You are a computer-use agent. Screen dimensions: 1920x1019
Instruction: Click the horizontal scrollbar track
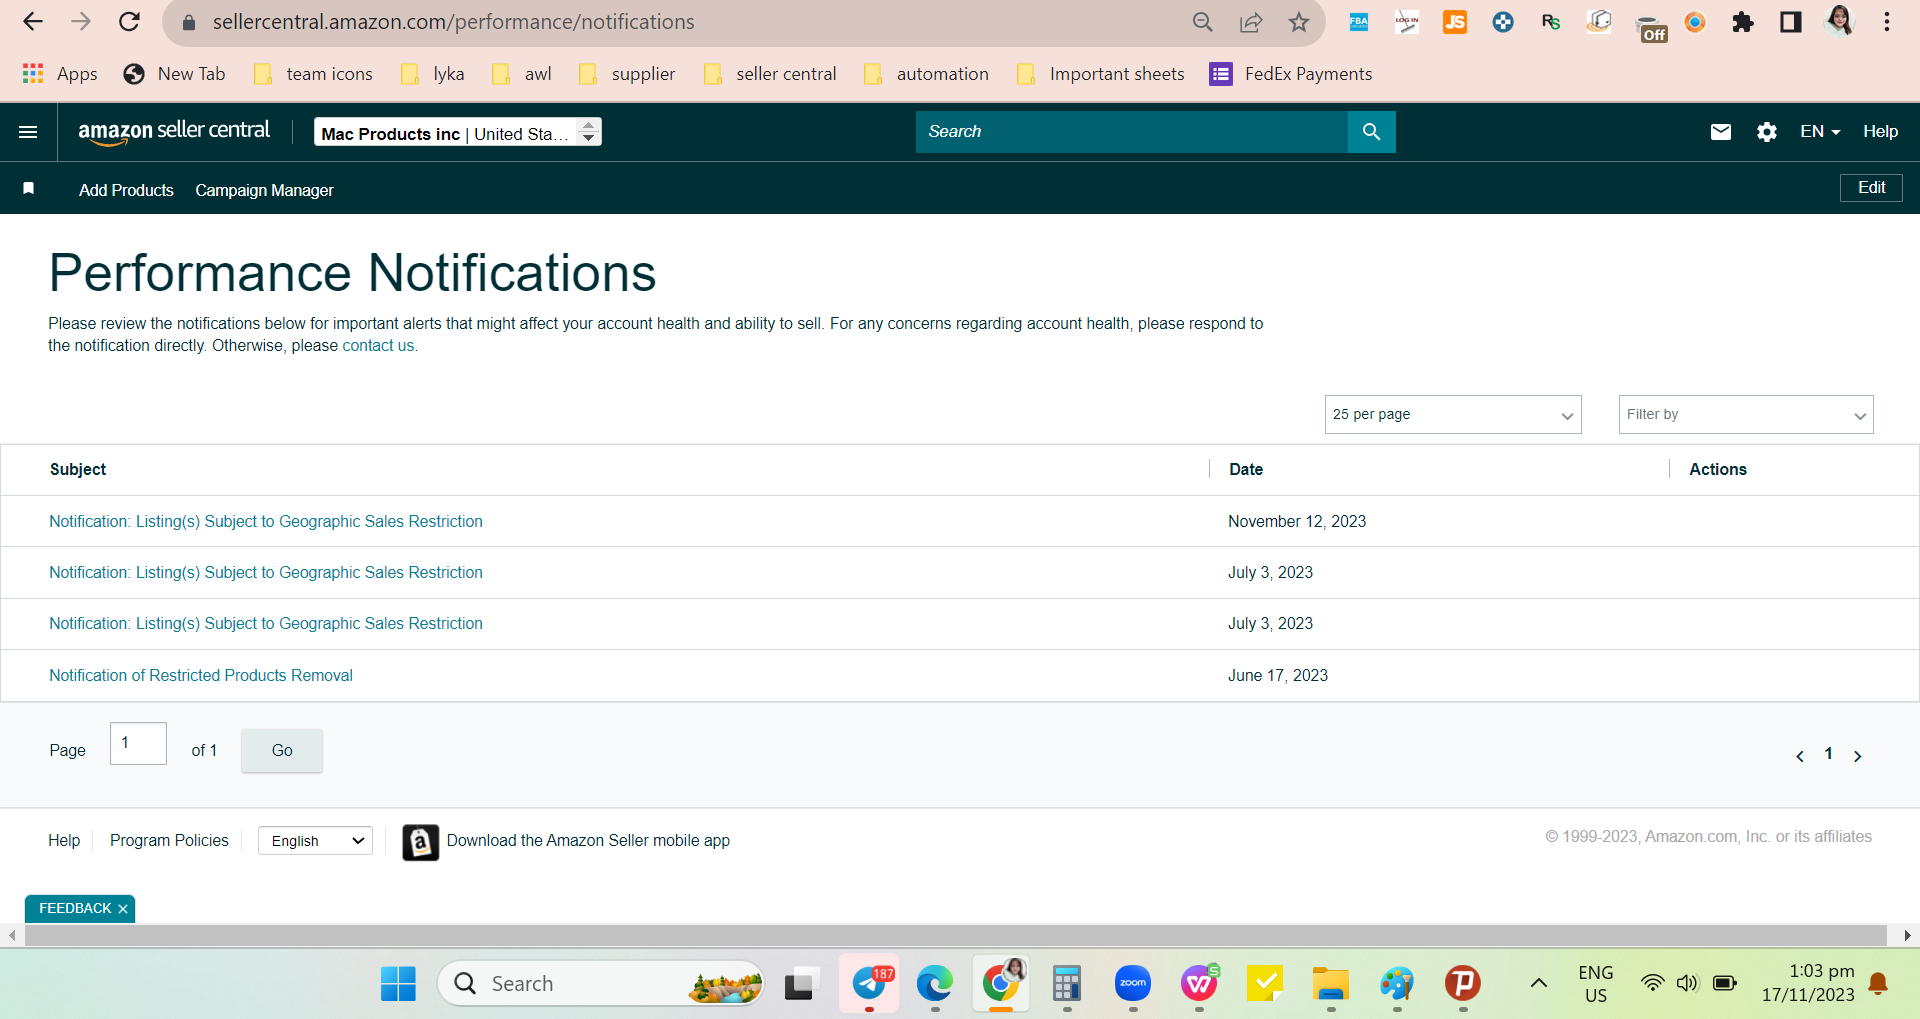tap(955, 936)
